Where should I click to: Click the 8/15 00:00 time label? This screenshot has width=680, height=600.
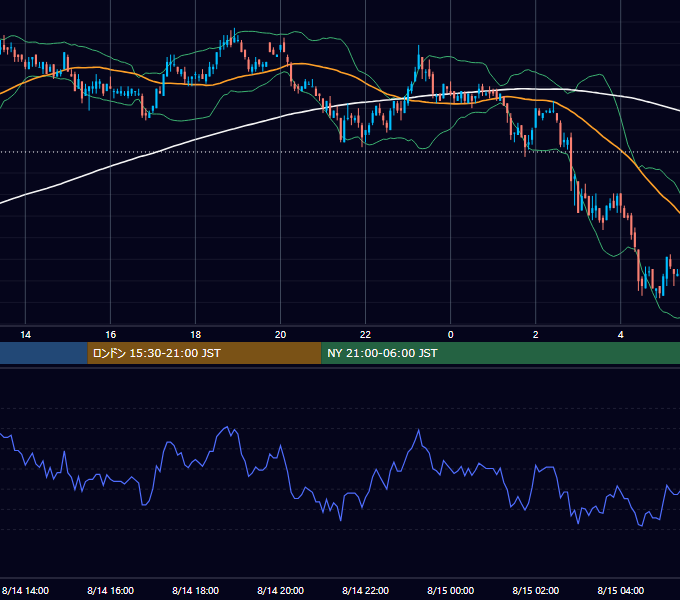(451, 590)
